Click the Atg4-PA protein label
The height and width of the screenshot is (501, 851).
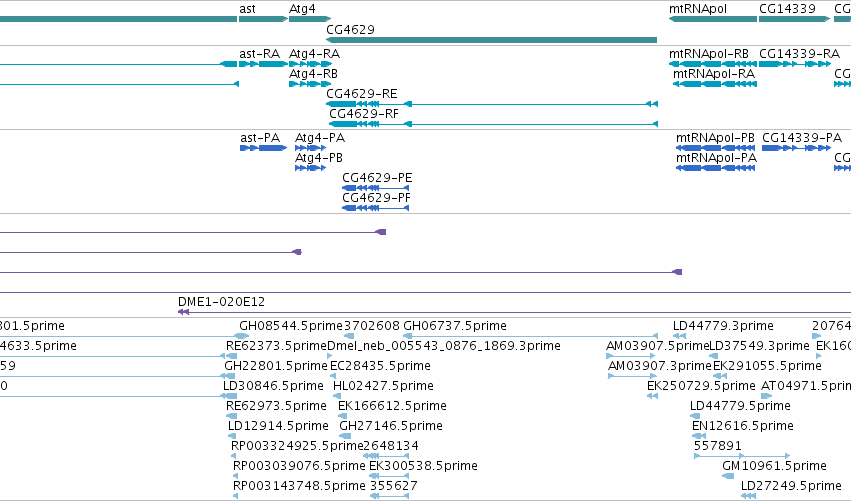[x=320, y=138]
